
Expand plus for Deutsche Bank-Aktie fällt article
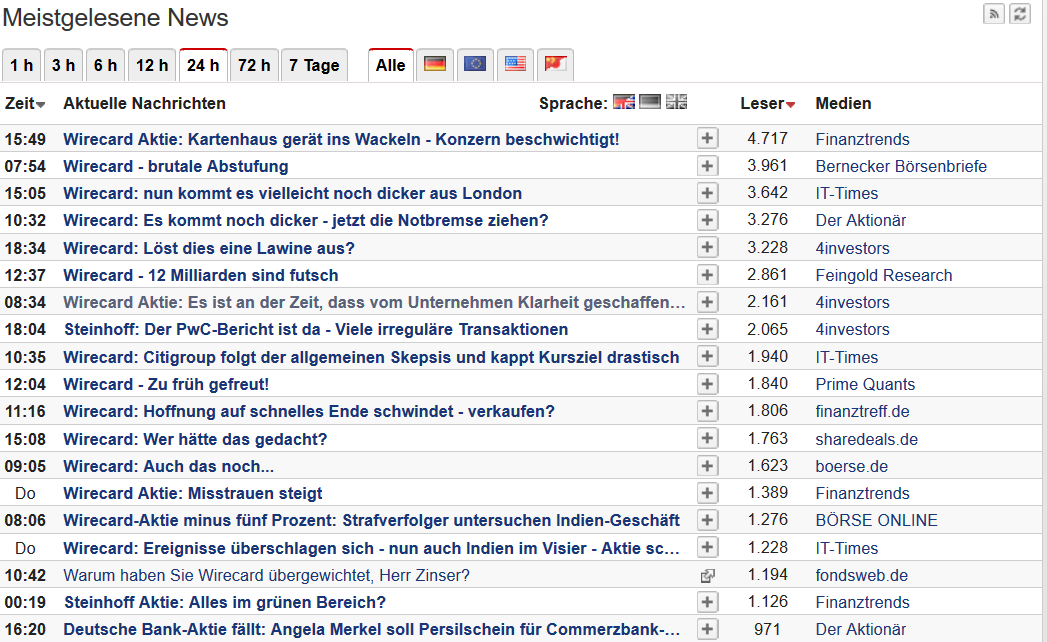click(707, 629)
